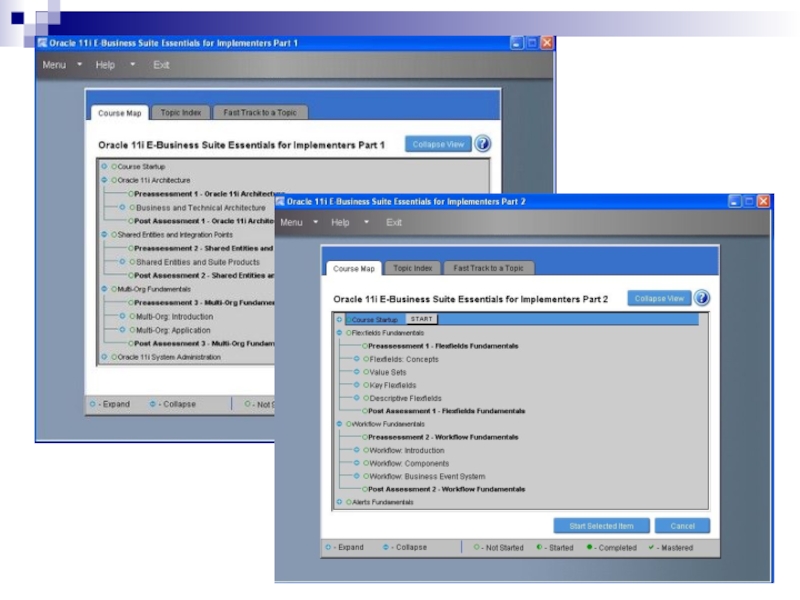Expand Workflow: Business Event System node
The width and height of the screenshot is (800, 600).
click(357, 476)
